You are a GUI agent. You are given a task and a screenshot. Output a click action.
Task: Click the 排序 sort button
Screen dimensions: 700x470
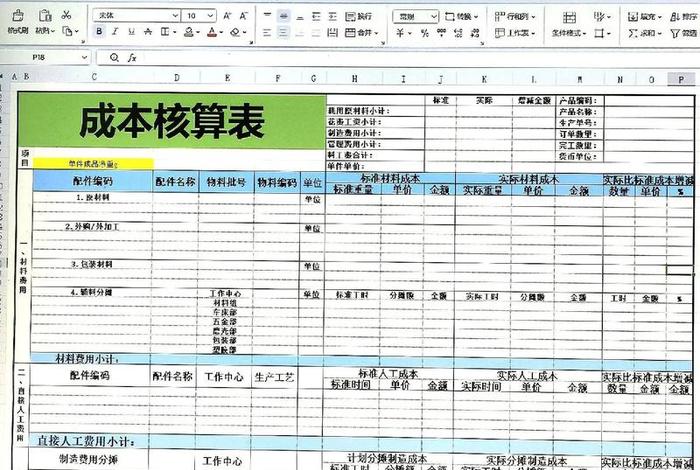pos(683,17)
